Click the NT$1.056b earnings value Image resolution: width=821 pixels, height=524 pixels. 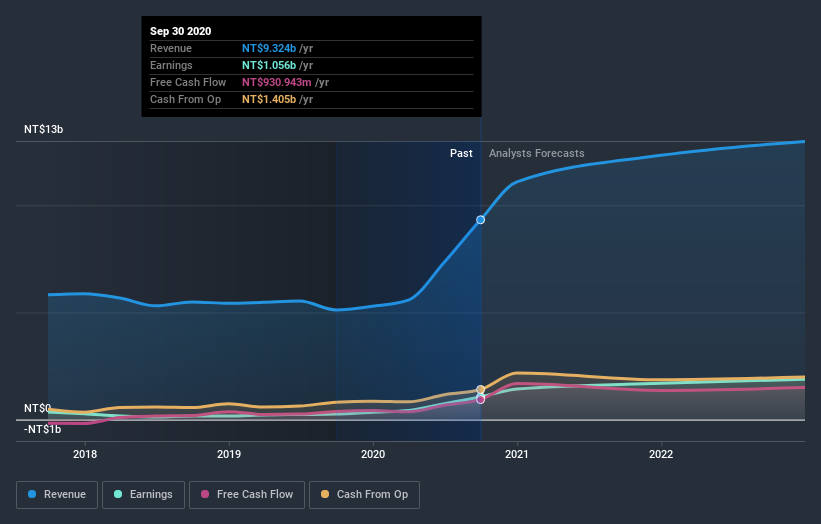coord(269,65)
